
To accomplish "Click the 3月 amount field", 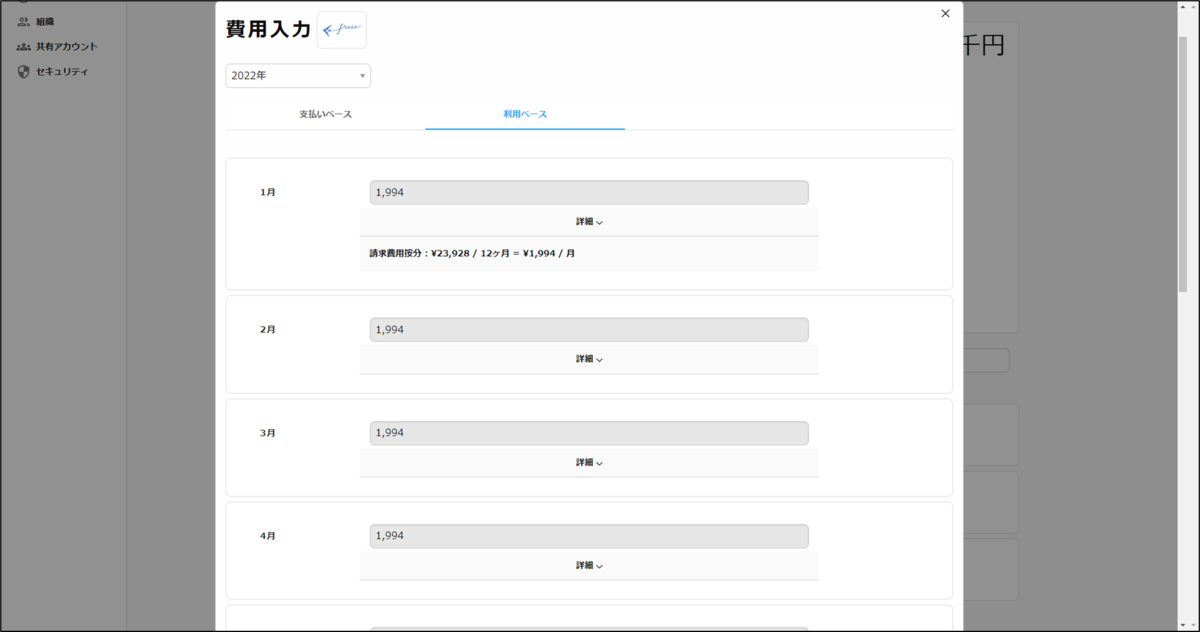I will coord(589,433).
